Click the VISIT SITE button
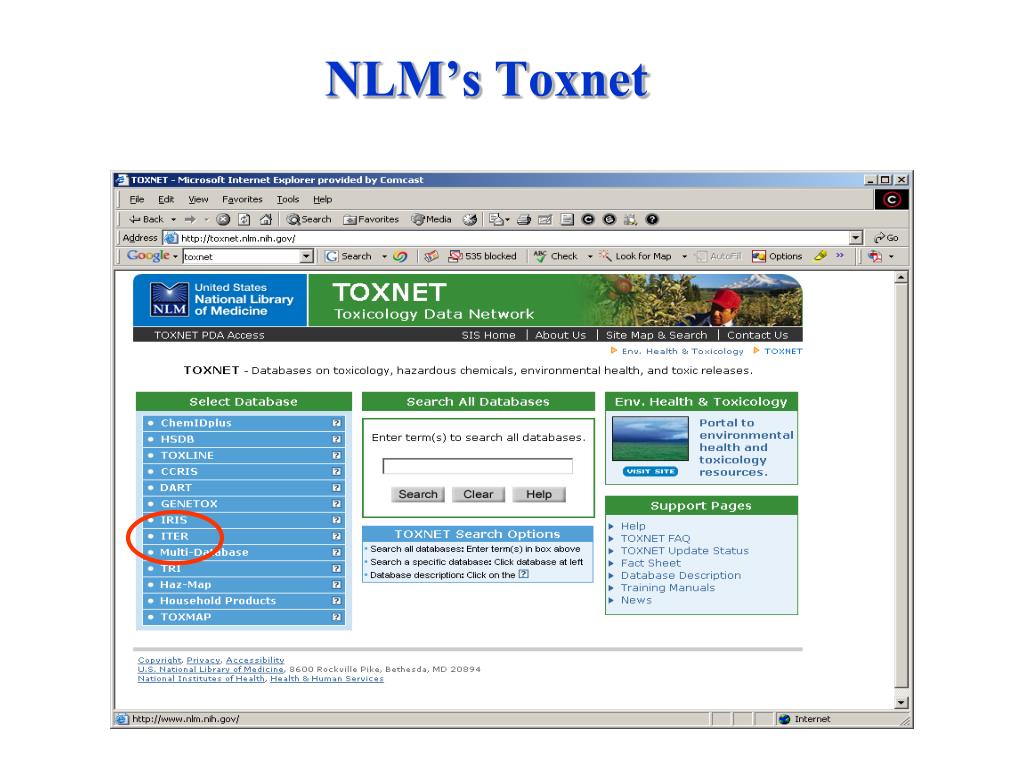 [x=650, y=471]
